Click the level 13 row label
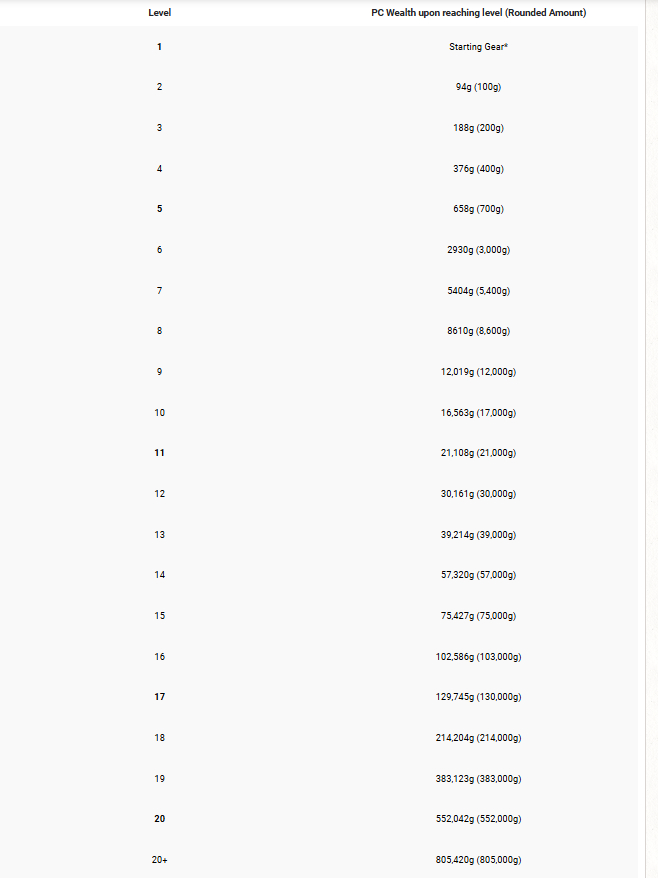This screenshot has height=878, width=658. pos(159,535)
